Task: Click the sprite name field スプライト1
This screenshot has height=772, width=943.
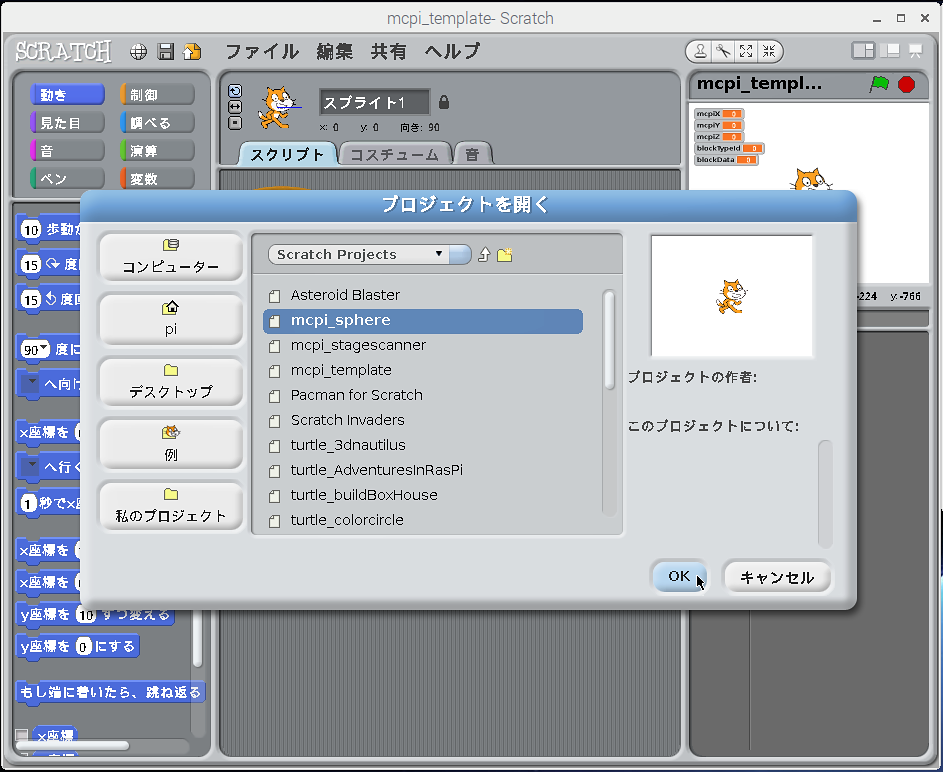Action: 375,102
